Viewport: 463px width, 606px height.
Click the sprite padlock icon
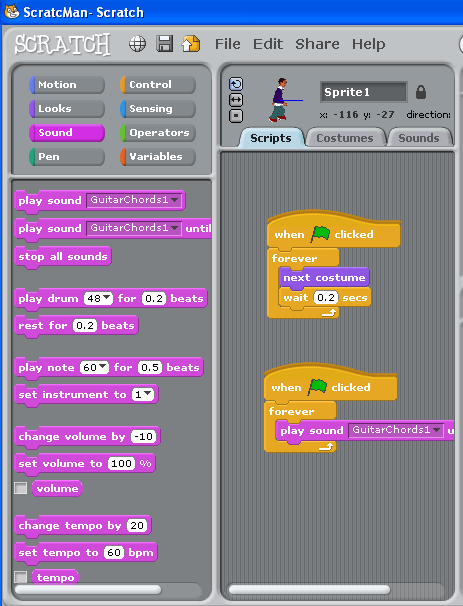coord(421,92)
